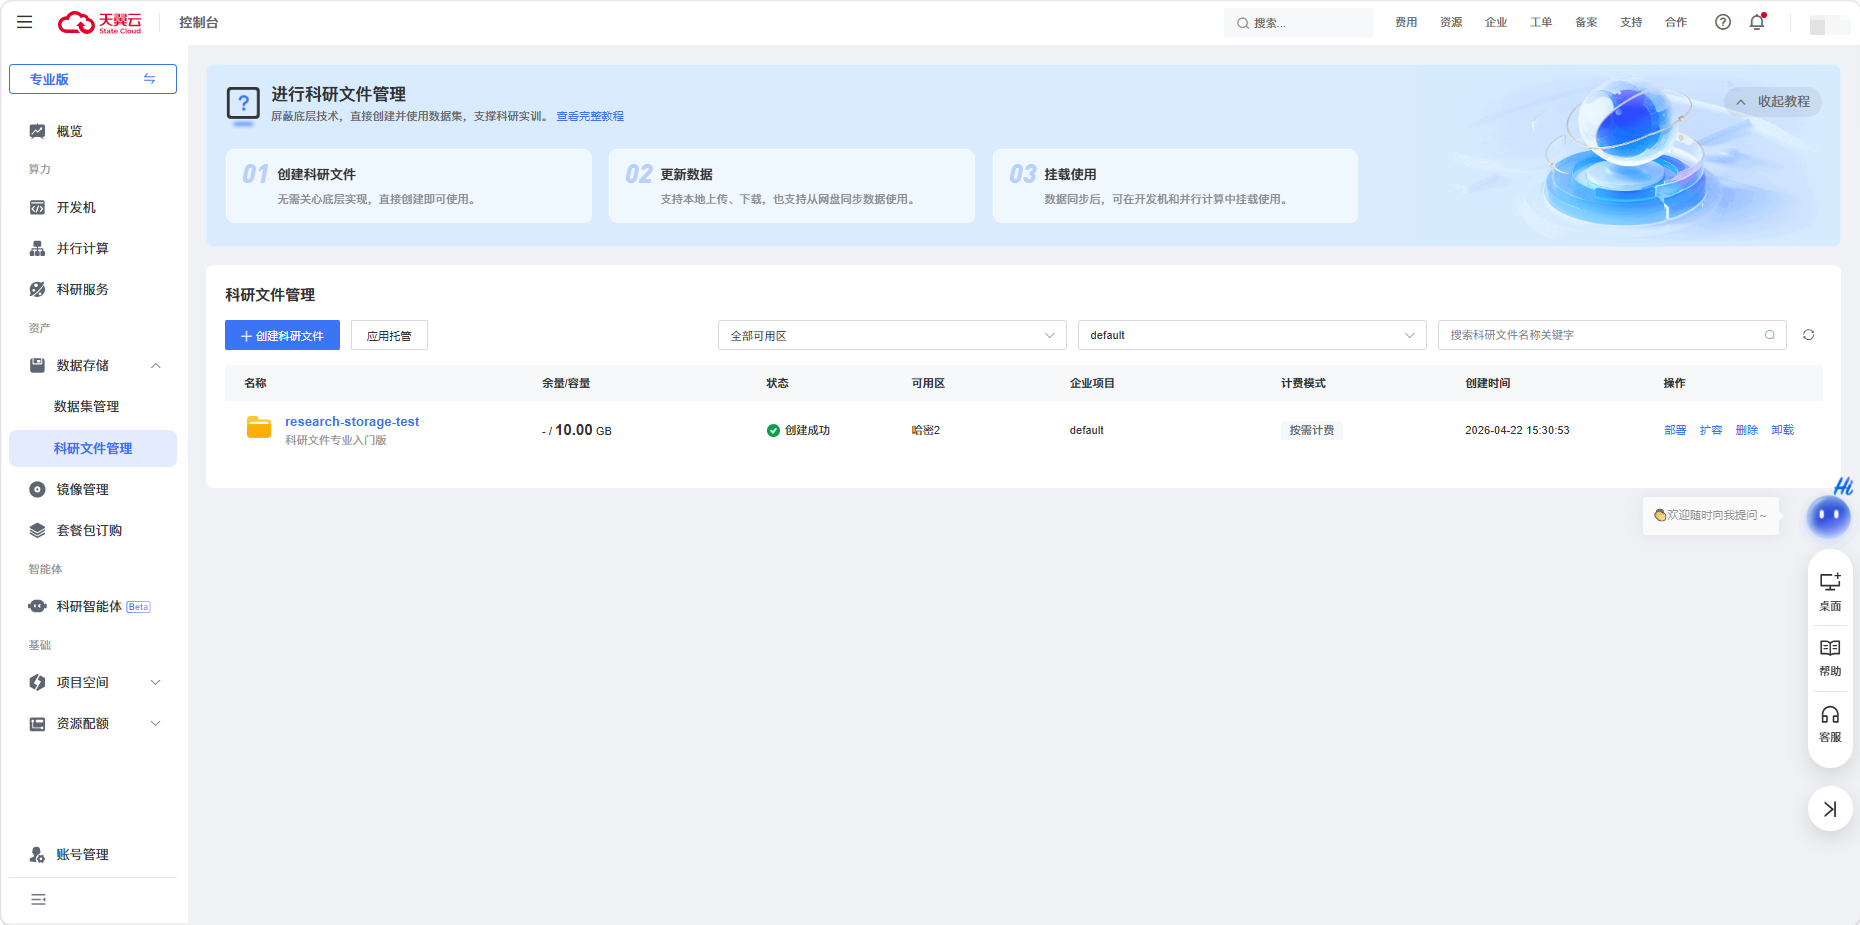Open 资源 in top menu
This screenshot has width=1860, height=925.
click(1451, 22)
